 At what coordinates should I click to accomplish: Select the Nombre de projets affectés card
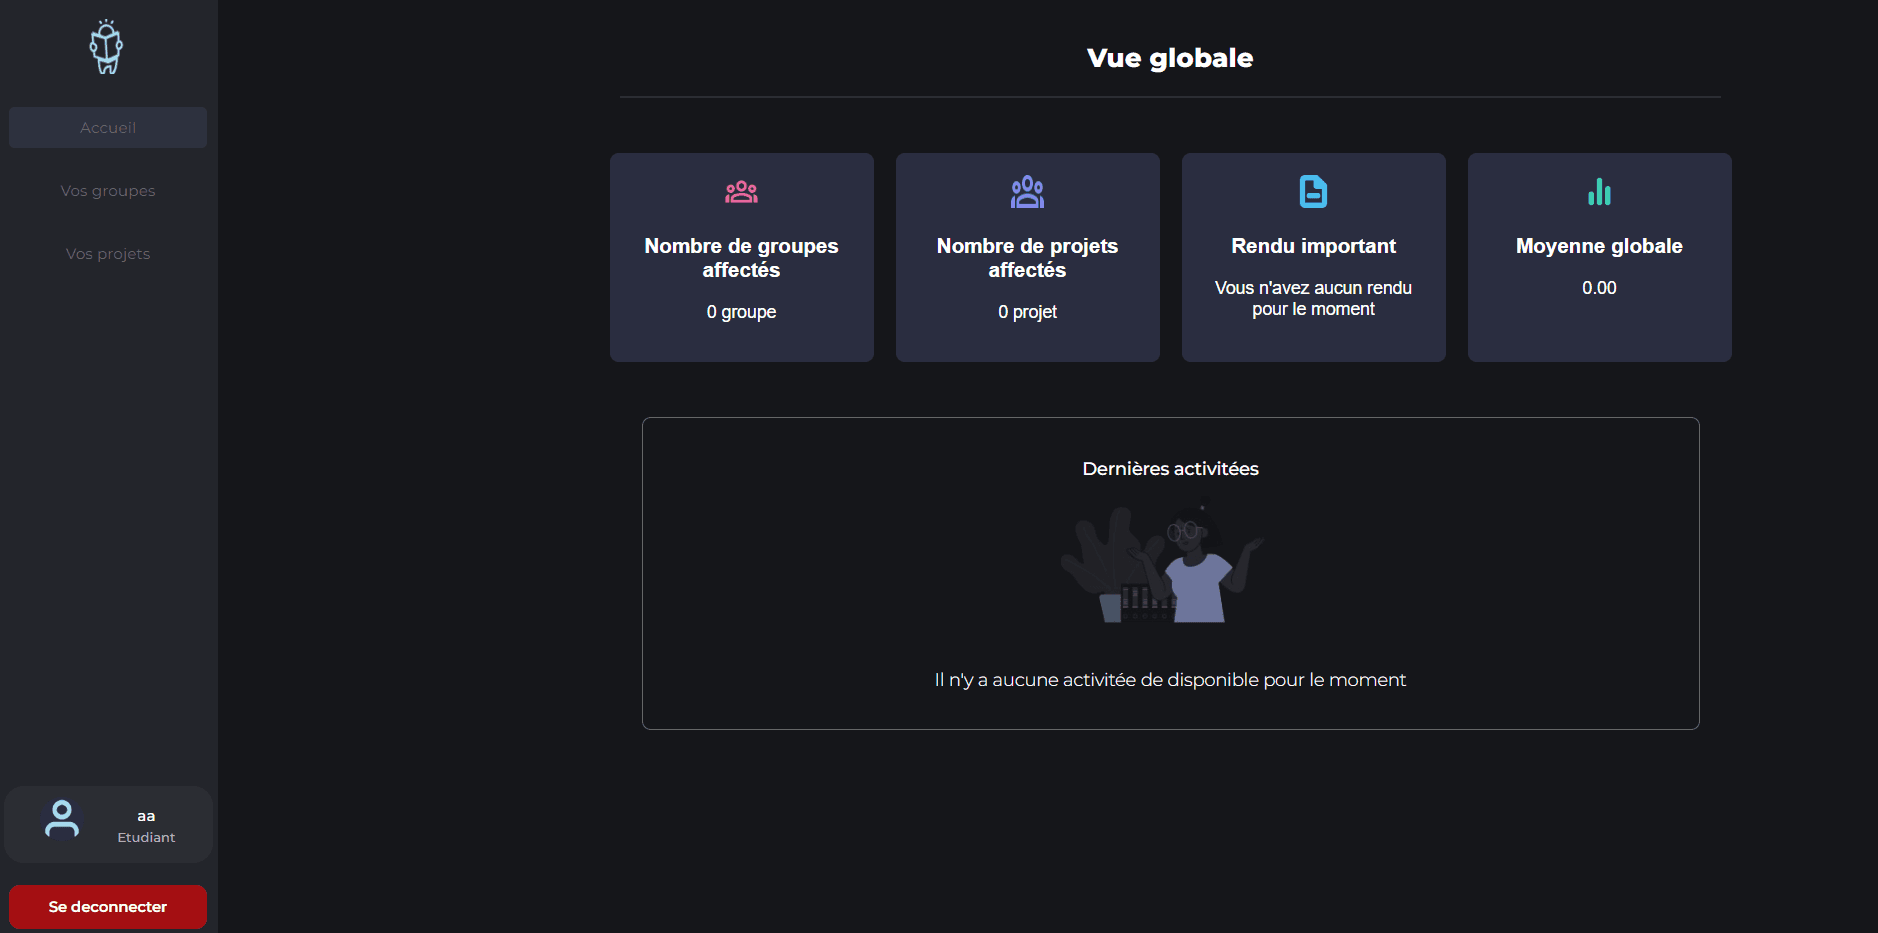pos(1027,257)
